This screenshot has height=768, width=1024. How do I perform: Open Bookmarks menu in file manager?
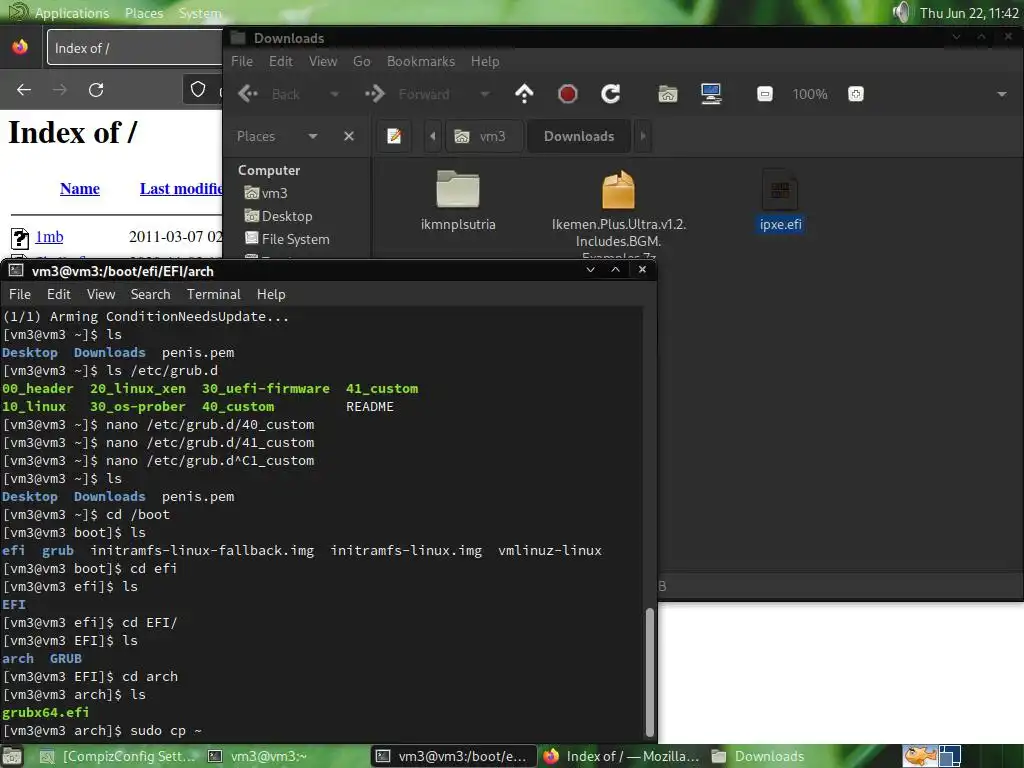tap(421, 61)
